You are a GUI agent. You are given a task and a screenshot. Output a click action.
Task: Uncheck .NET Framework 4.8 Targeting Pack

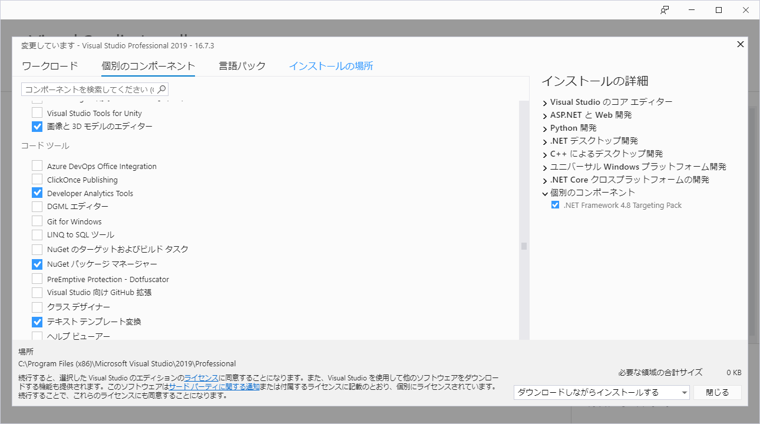555,205
